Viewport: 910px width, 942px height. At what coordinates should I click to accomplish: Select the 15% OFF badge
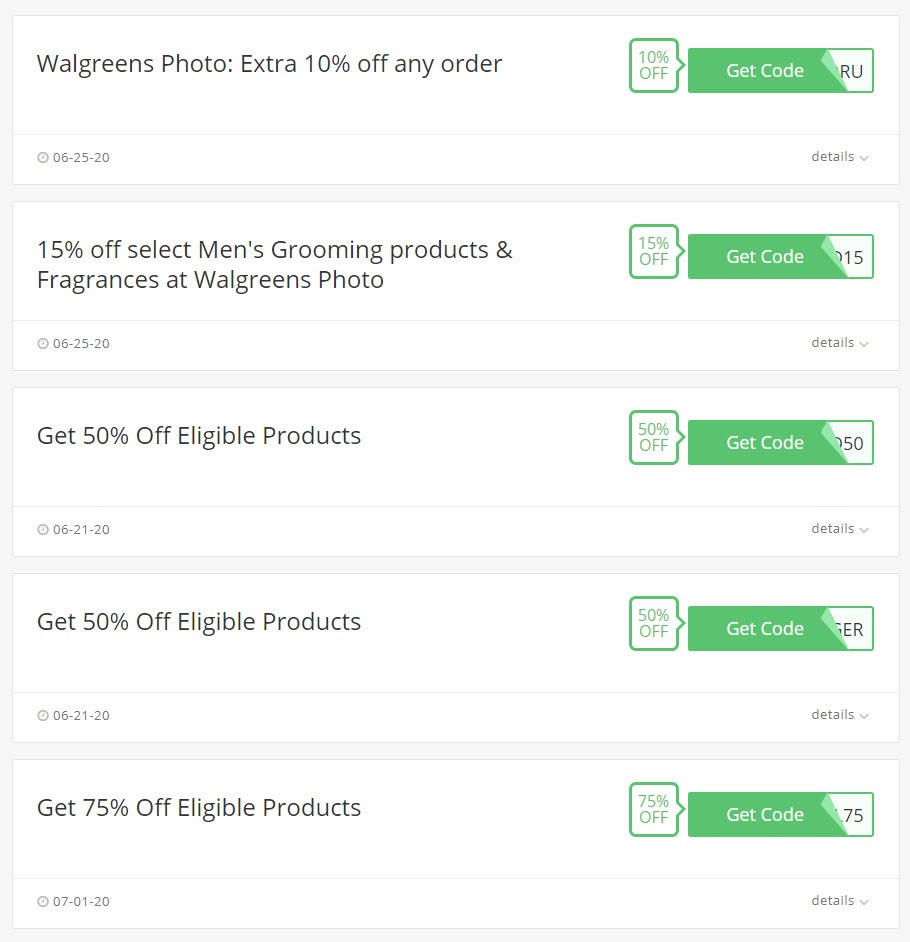coord(653,252)
